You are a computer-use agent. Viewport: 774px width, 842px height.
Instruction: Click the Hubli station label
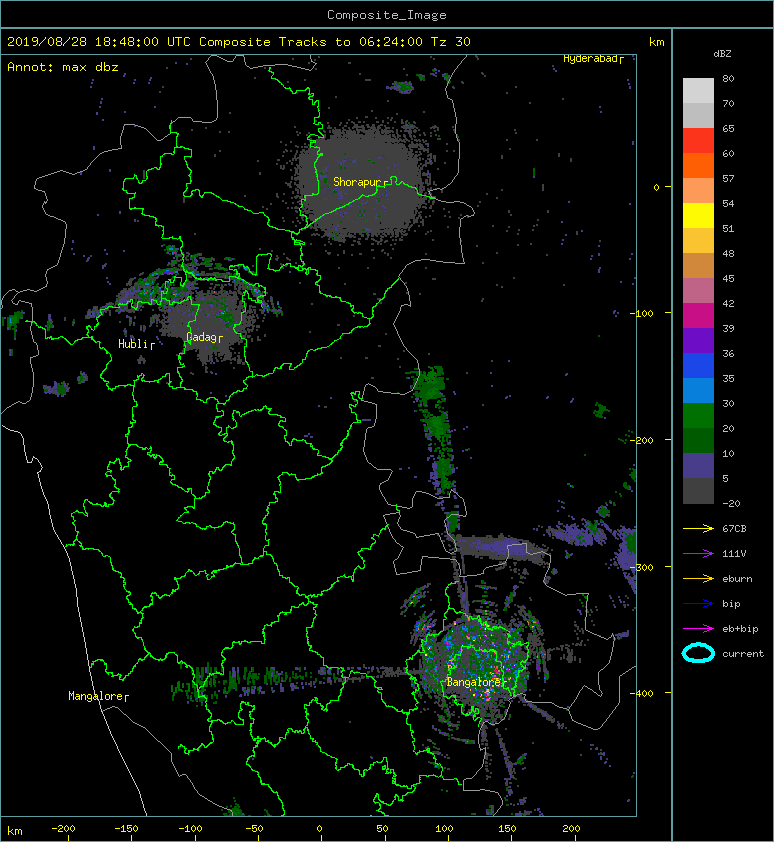[x=133, y=344]
